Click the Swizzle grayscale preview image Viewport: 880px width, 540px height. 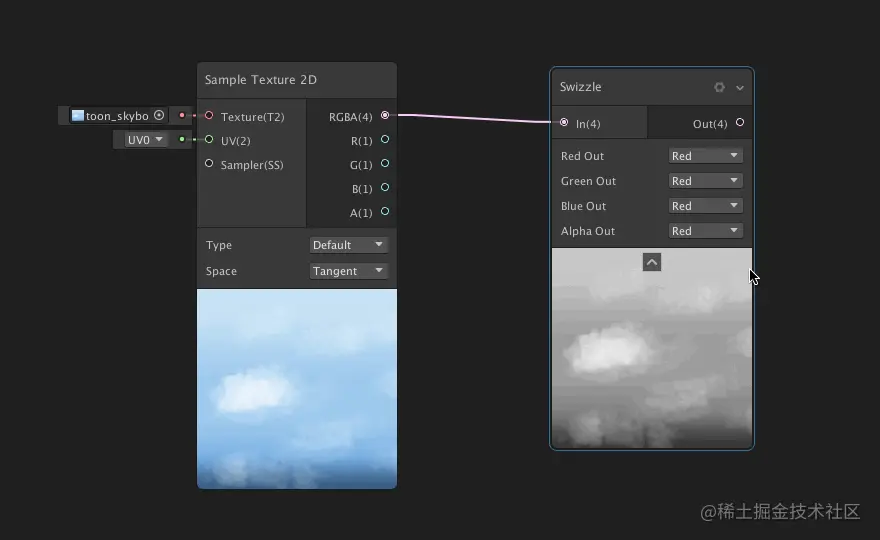(x=652, y=348)
